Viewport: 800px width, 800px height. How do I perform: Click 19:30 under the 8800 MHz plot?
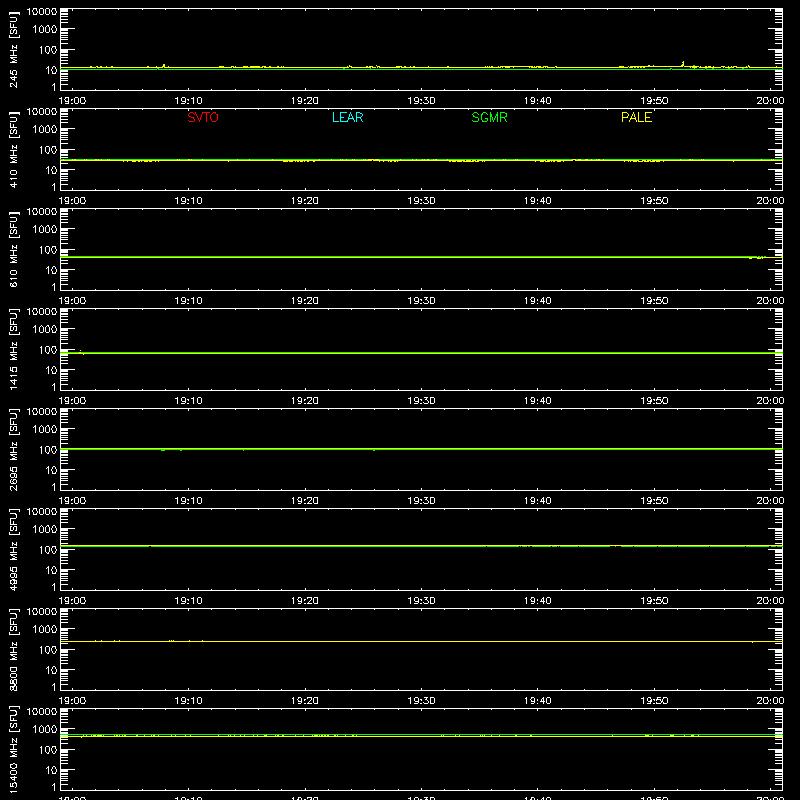421,701
